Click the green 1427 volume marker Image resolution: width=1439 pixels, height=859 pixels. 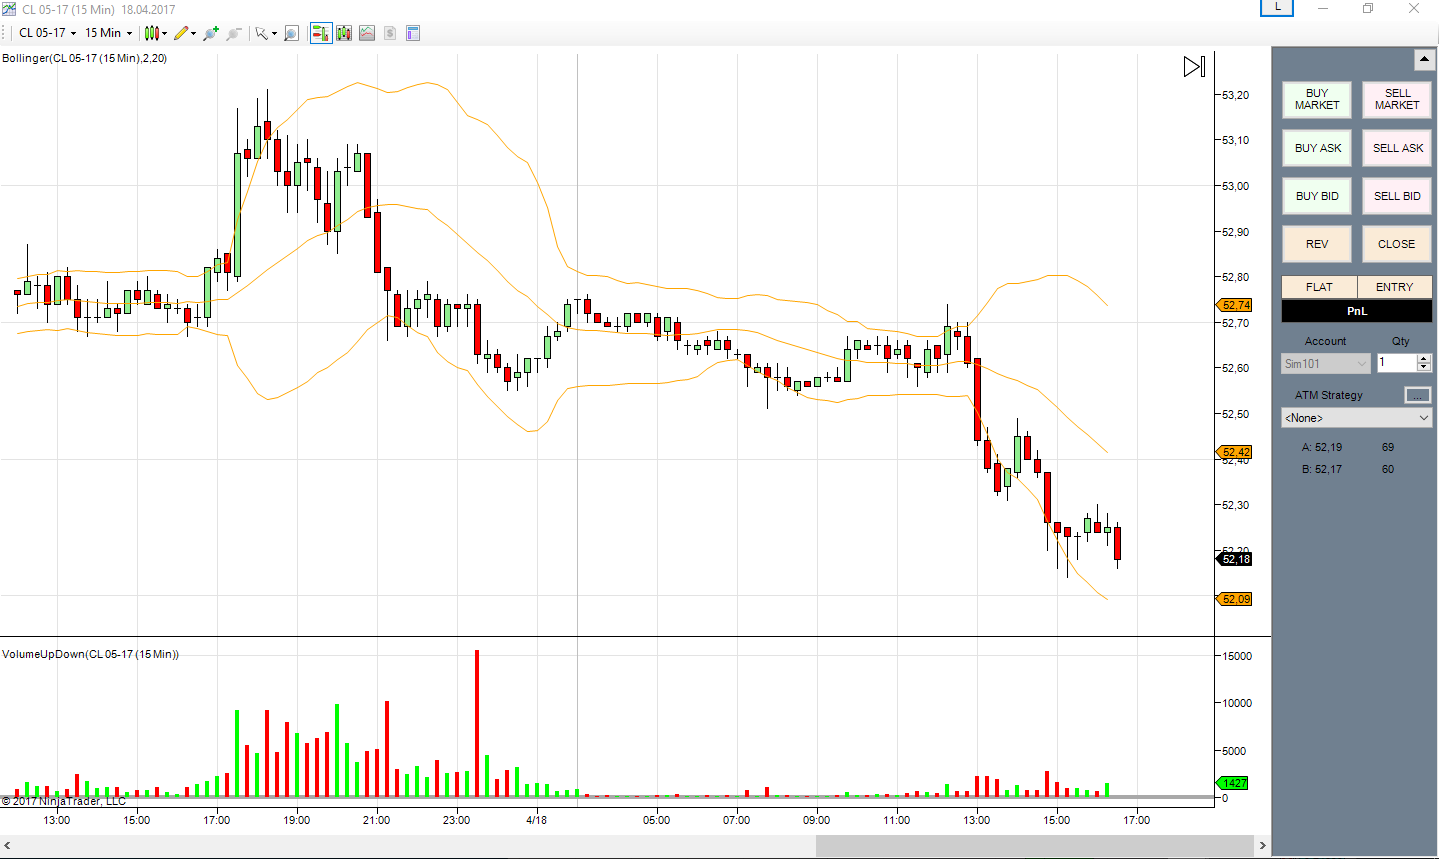[x=1234, y=783]
